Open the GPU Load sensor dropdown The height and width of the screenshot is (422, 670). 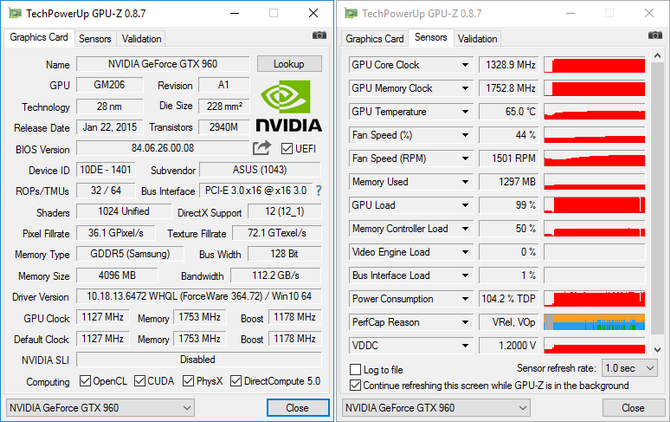click(x=465, y=205)
